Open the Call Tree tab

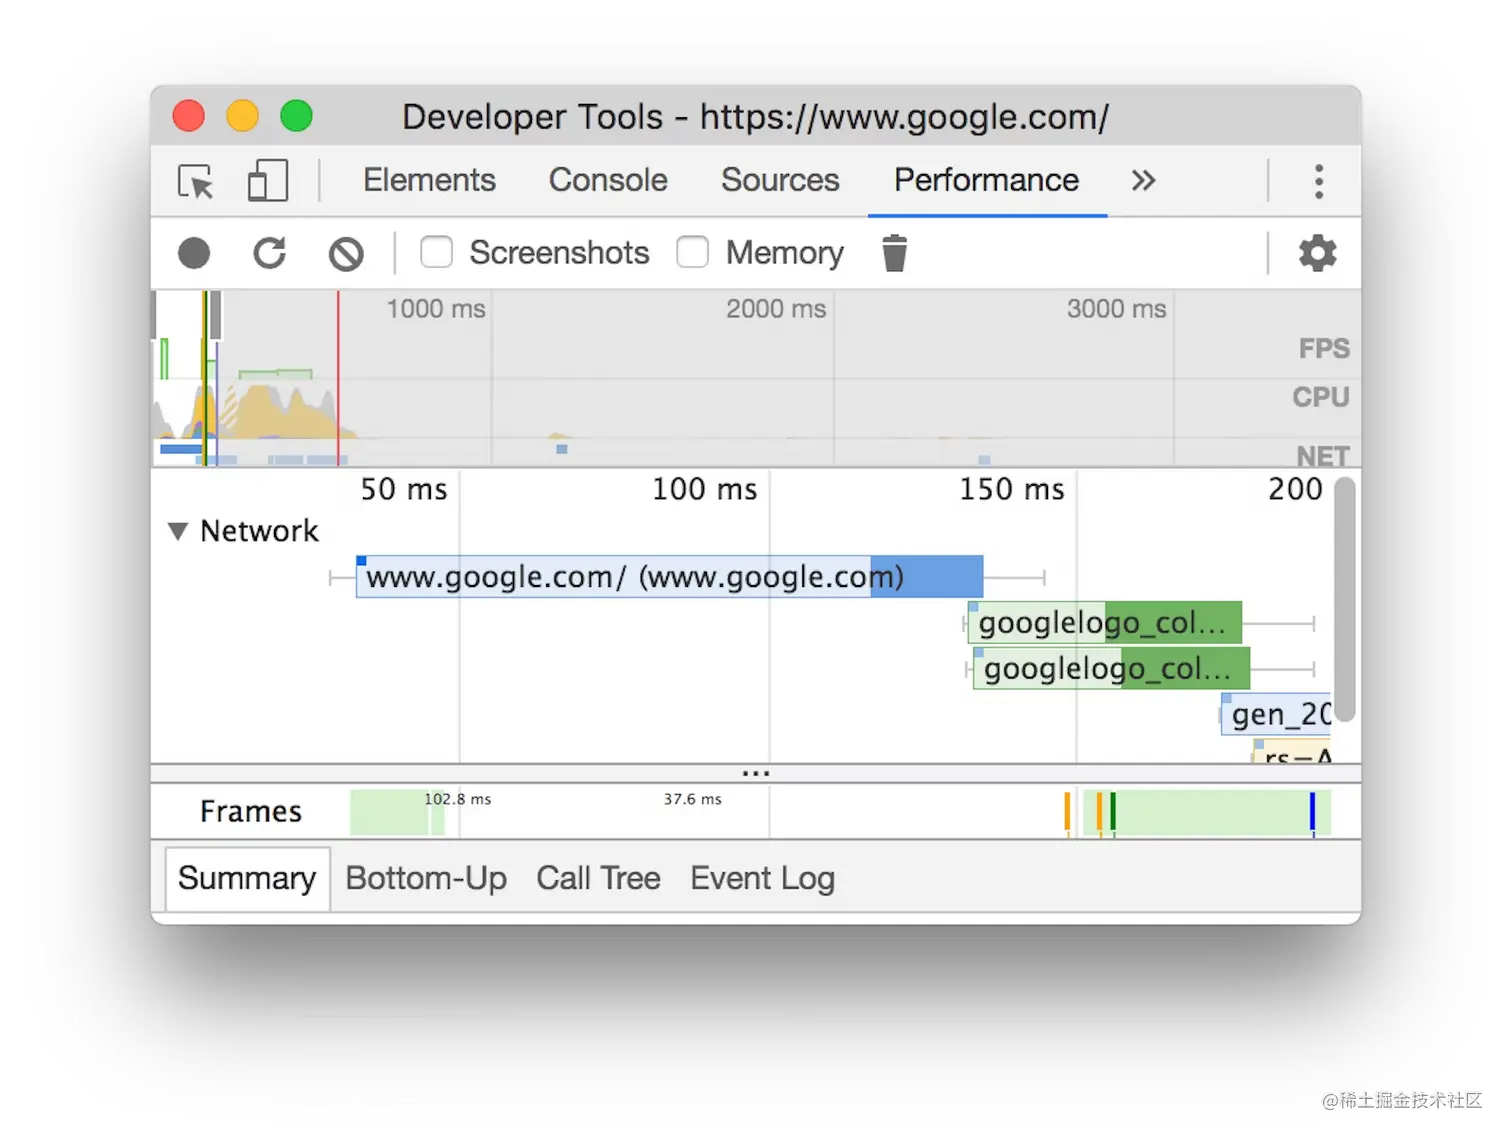[598, 878]
